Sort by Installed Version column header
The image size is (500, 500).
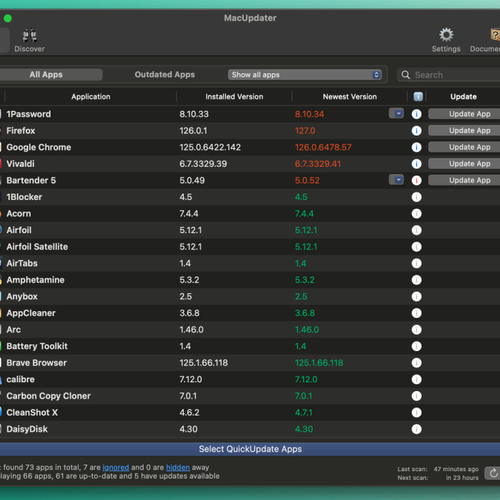tap(234, 97)
